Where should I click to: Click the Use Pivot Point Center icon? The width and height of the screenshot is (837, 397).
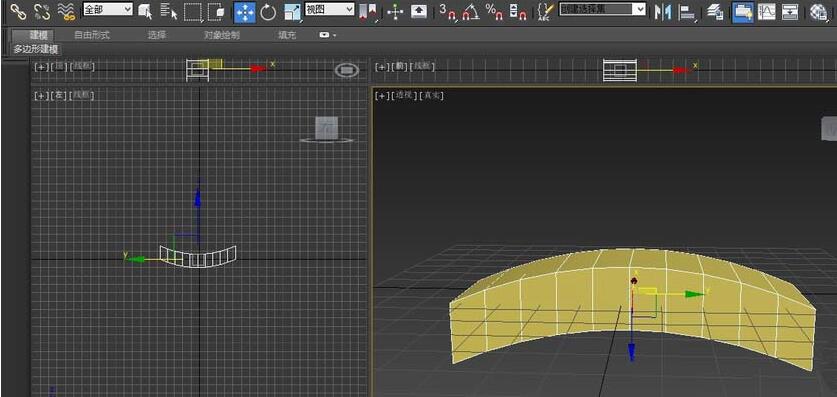click(x=368, y=12)
